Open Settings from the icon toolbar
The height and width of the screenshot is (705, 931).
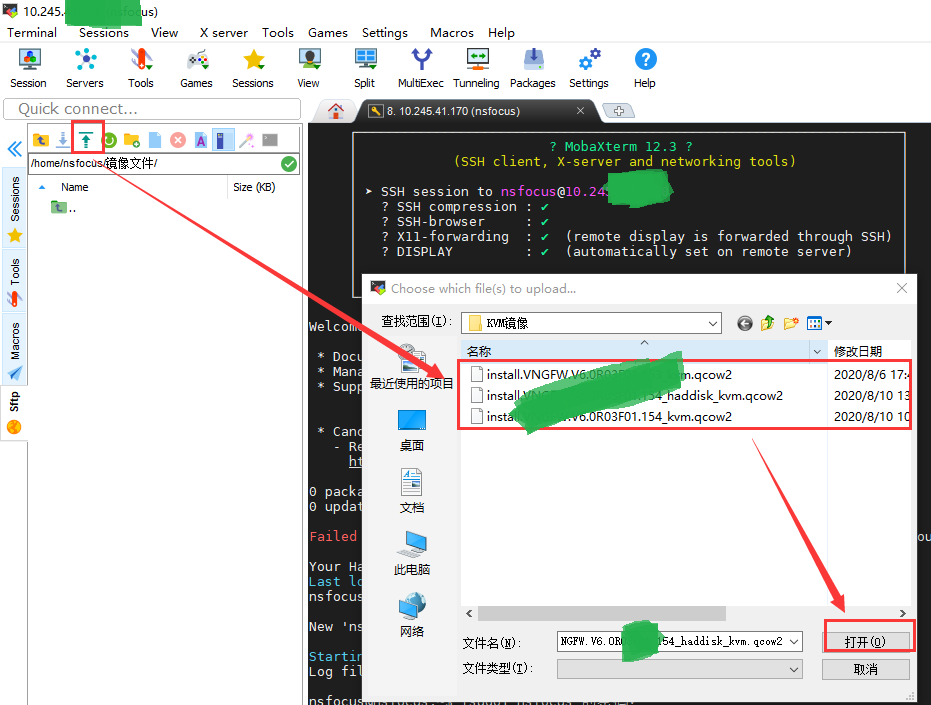coord(589,68)
